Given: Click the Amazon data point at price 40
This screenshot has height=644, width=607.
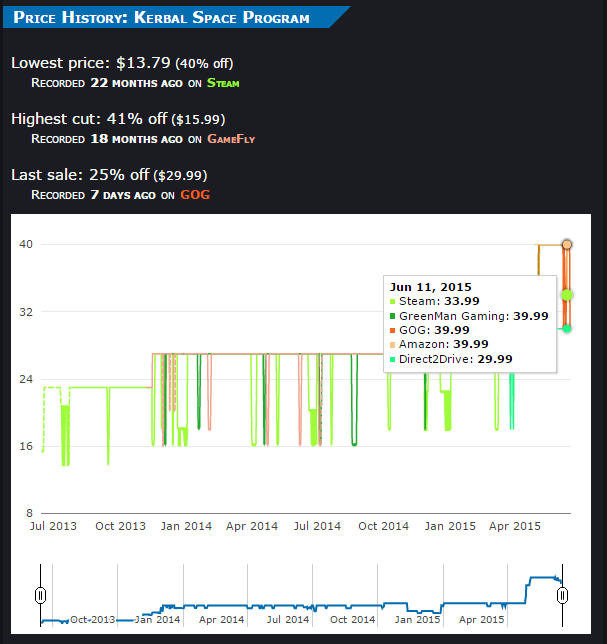Looking at the screenshot, I should [567, 245].
